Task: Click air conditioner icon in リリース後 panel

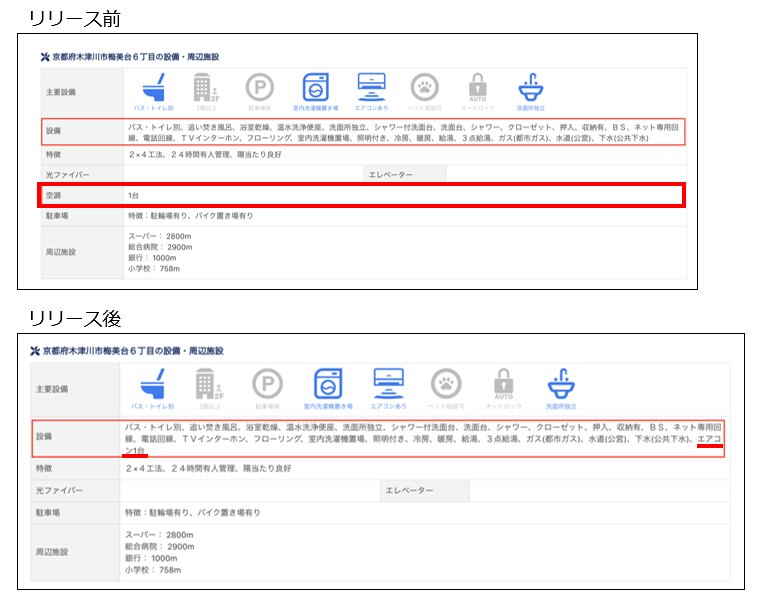Action: [x=387, y=384]
